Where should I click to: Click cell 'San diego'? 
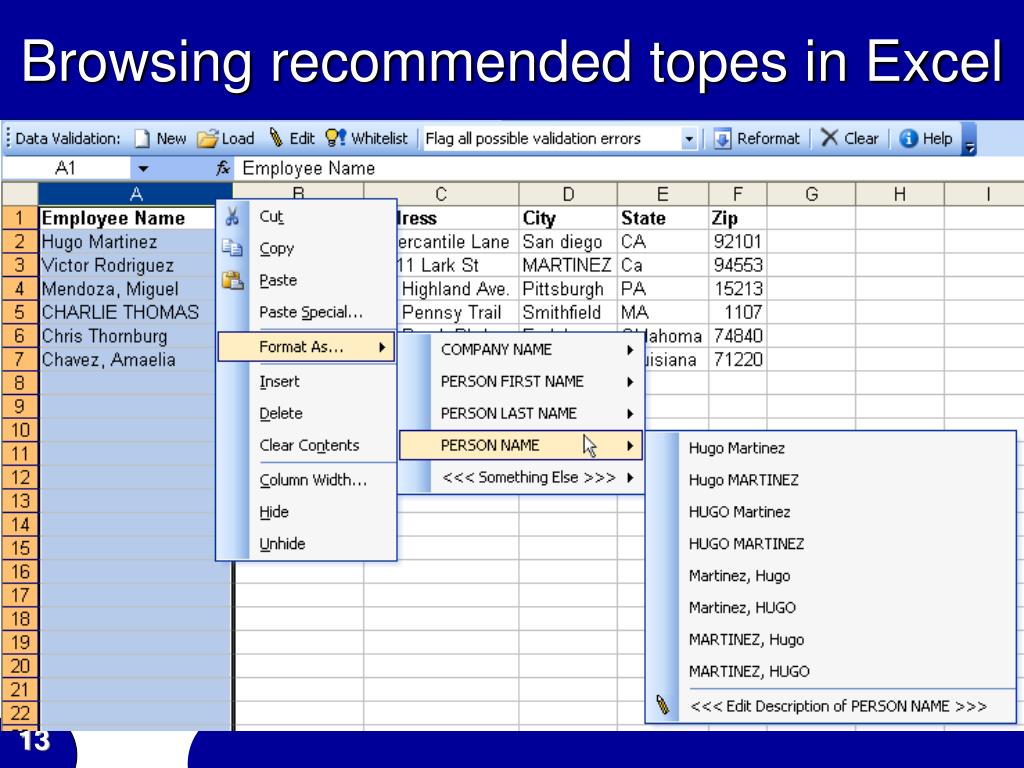tap(568, 242)
